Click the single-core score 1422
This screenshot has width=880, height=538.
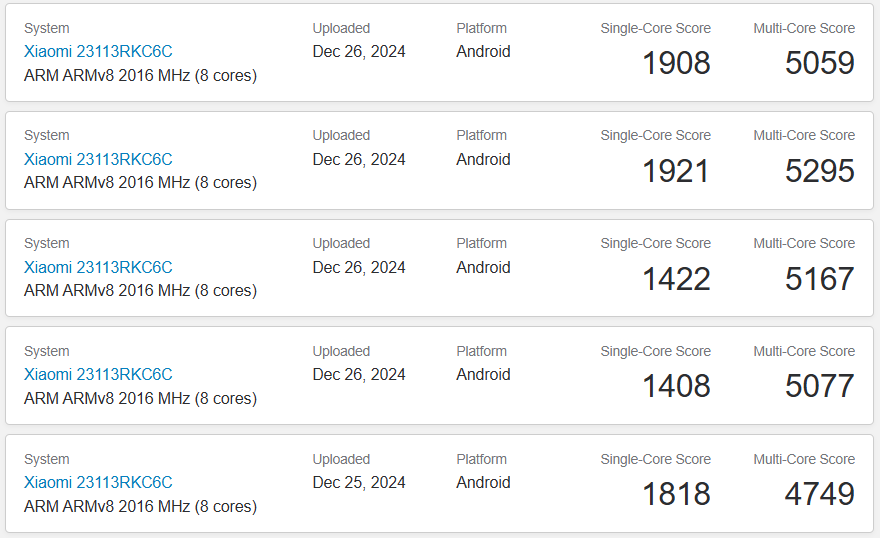(x=676, y=279)
